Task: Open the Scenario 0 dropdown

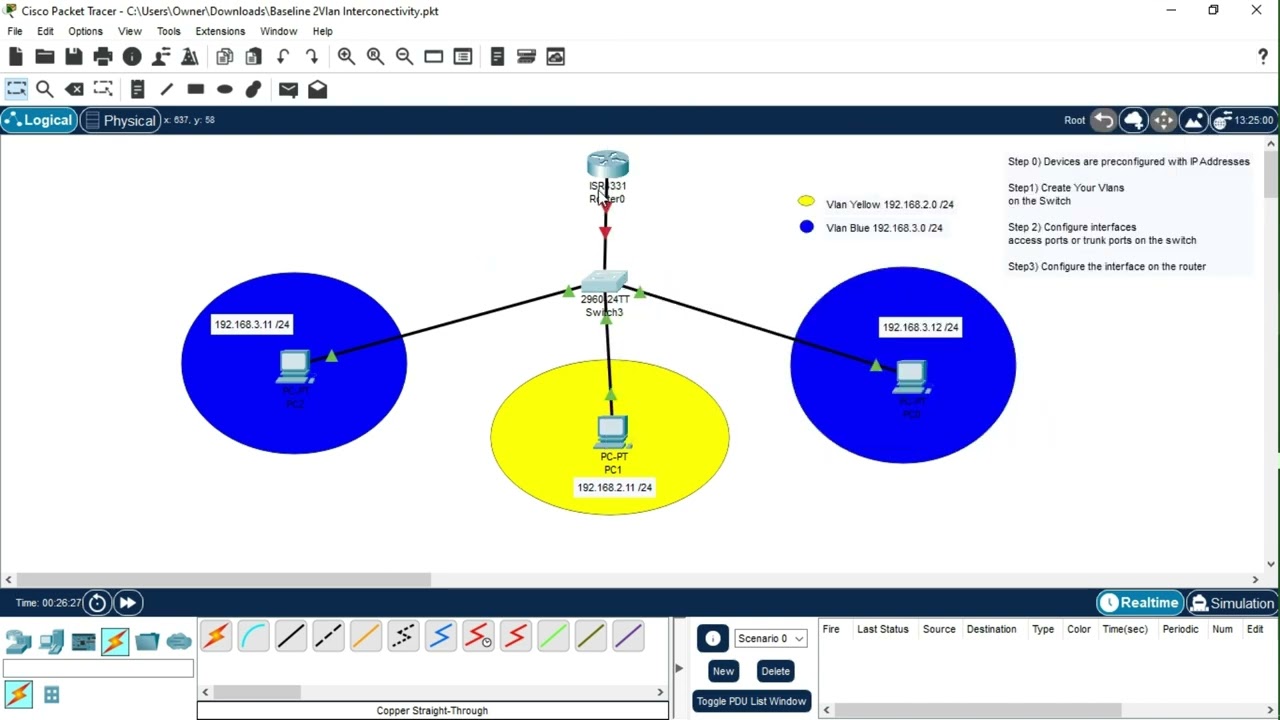Action: point(770,638)
